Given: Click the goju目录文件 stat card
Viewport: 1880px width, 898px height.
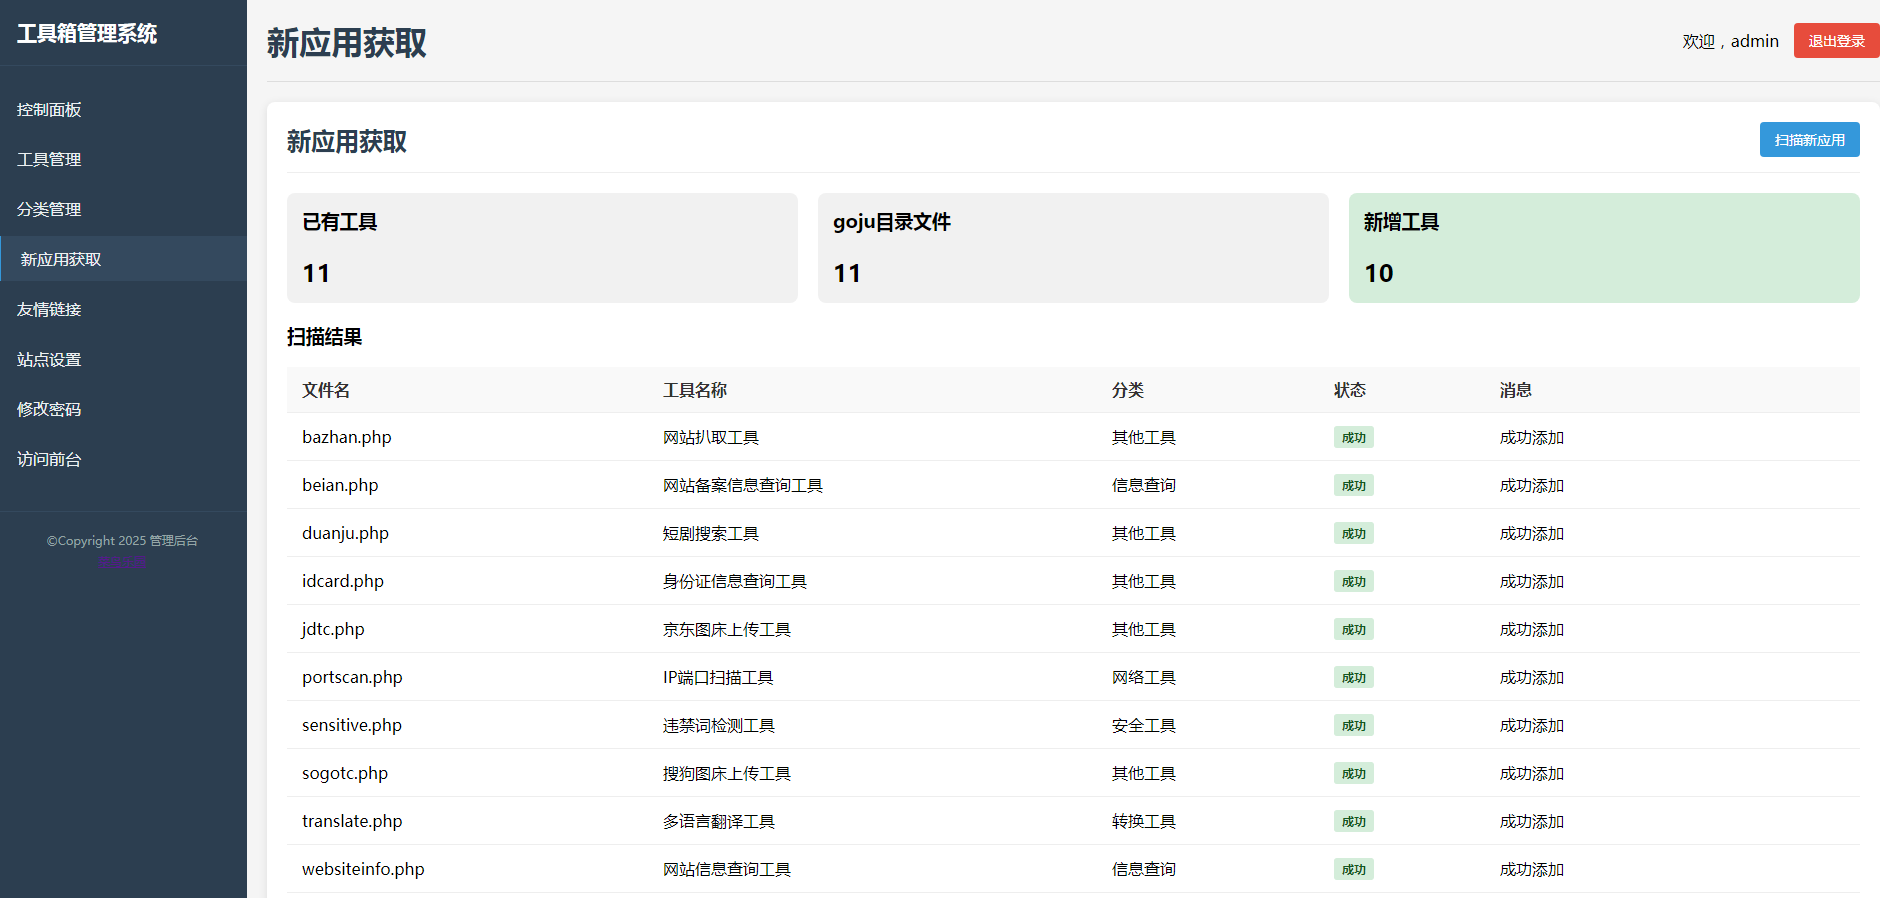Looking at the screenshot, I should pyautogui.click(x=1072, y=248).
